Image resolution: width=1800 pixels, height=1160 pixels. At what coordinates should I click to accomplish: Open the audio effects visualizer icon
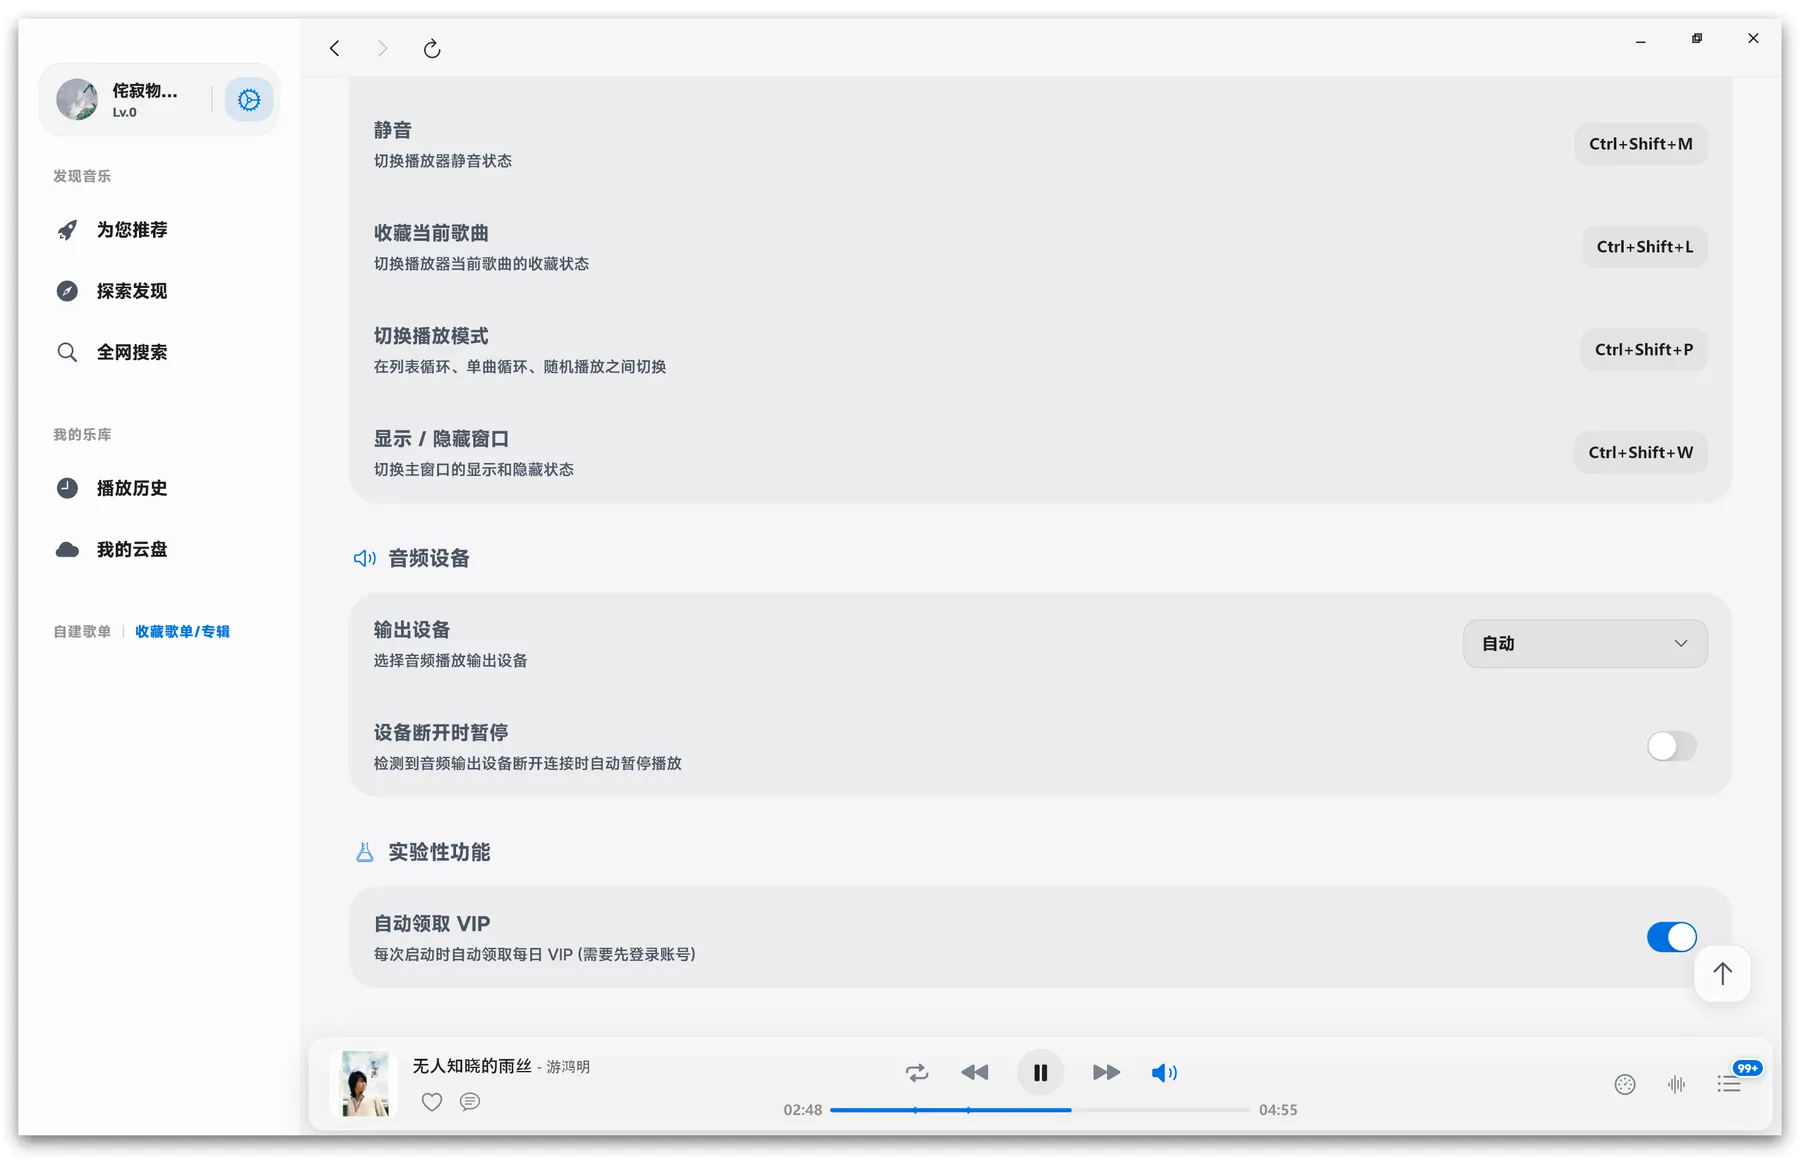click(x=1678, y=1084)
